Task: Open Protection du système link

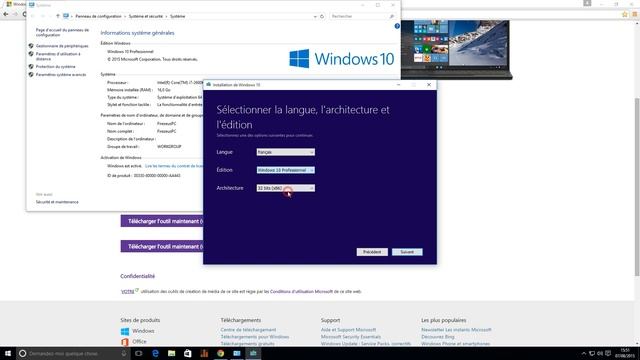Action: click(x=56, y=67)
